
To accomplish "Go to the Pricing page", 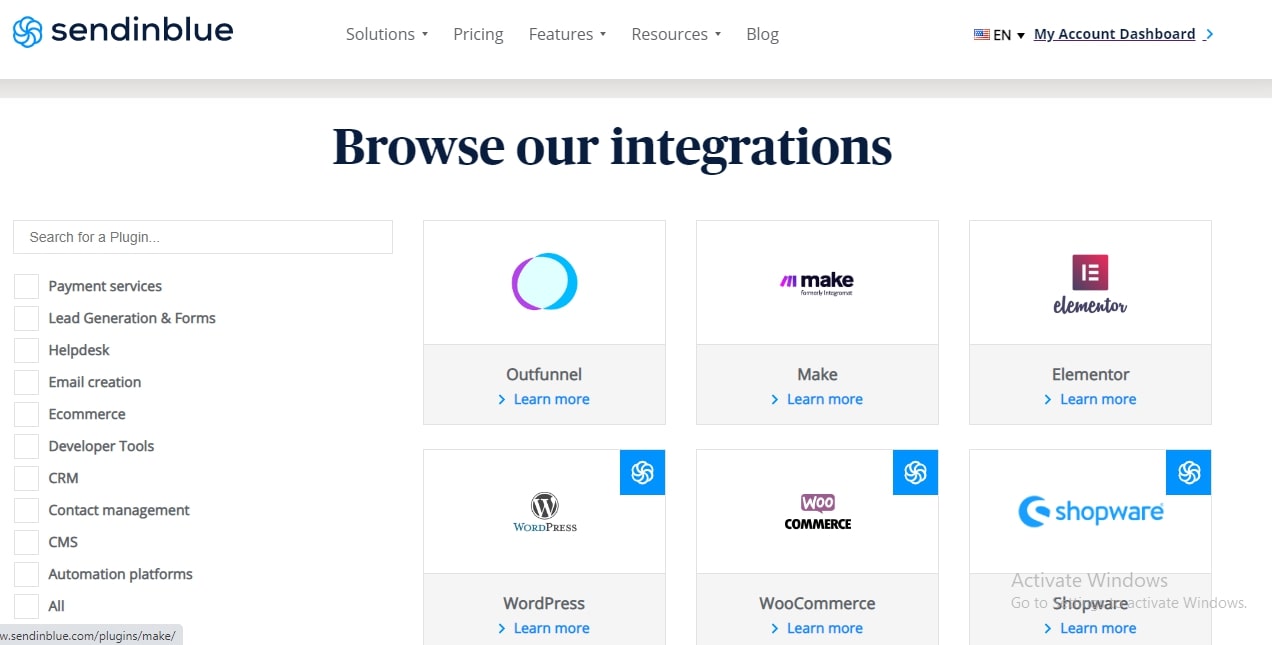I will (x=478, y=34).
